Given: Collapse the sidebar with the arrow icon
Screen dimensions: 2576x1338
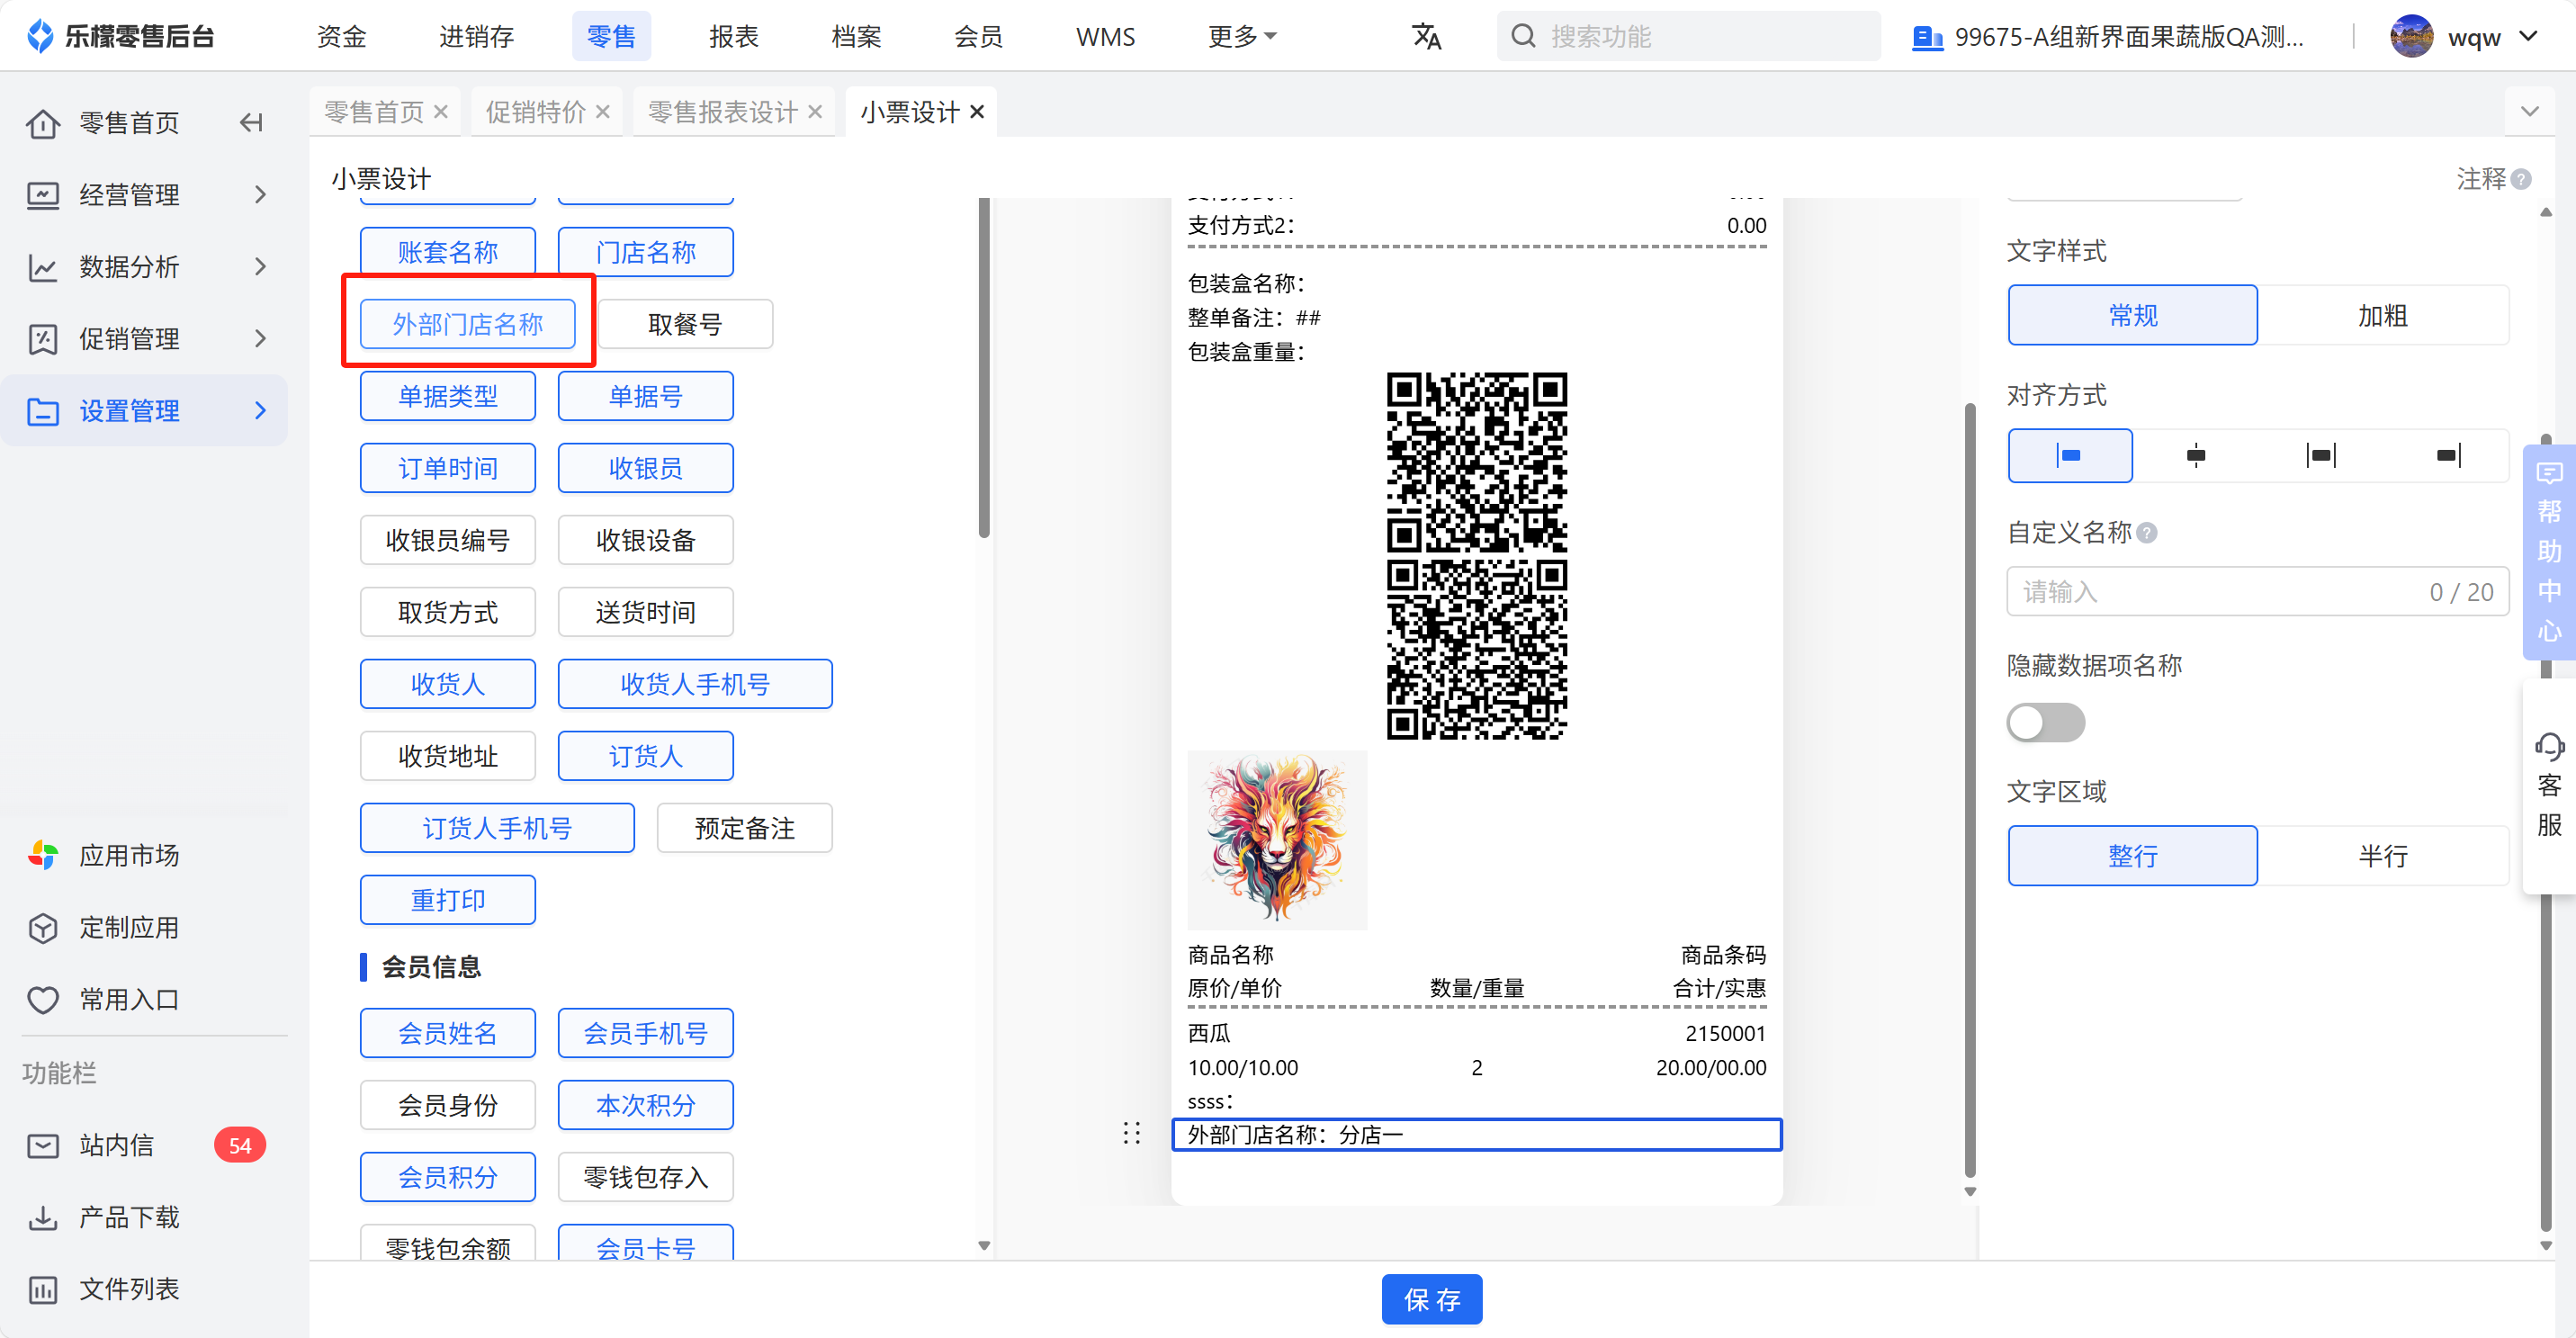Looking at the screenshot, I should 251,122.
